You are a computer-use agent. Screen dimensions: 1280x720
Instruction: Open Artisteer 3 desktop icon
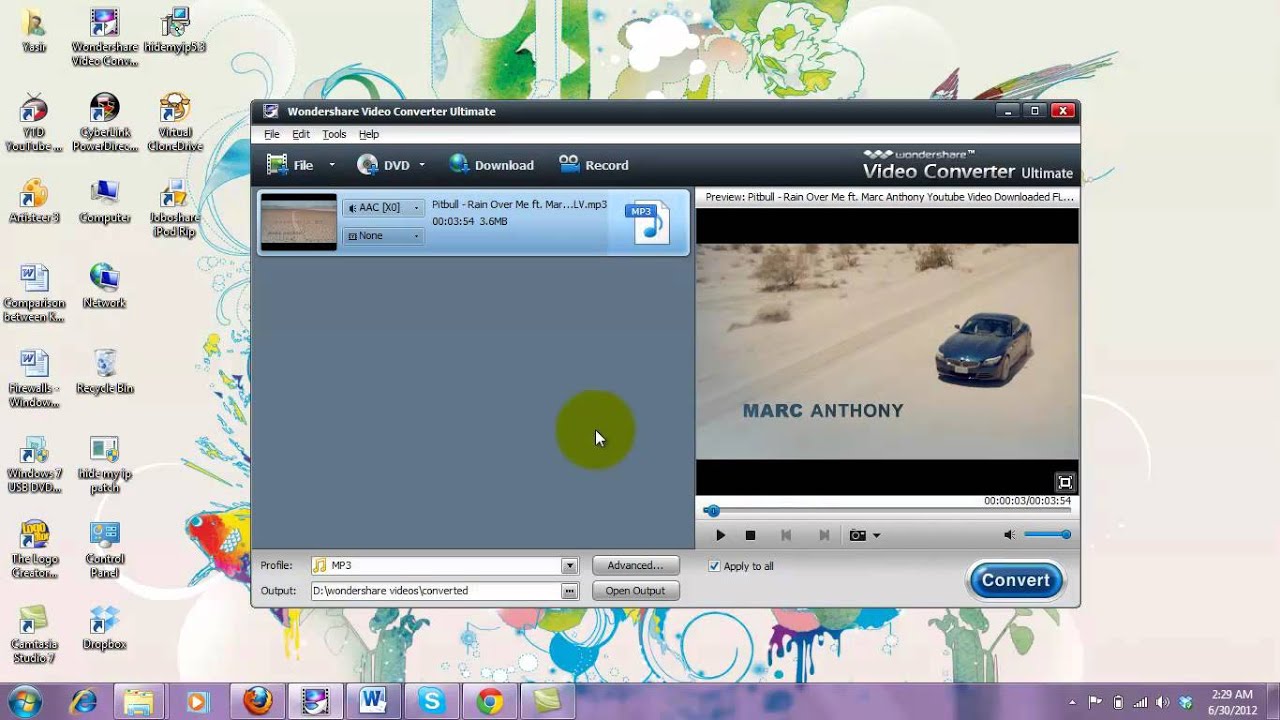point(34,202)
